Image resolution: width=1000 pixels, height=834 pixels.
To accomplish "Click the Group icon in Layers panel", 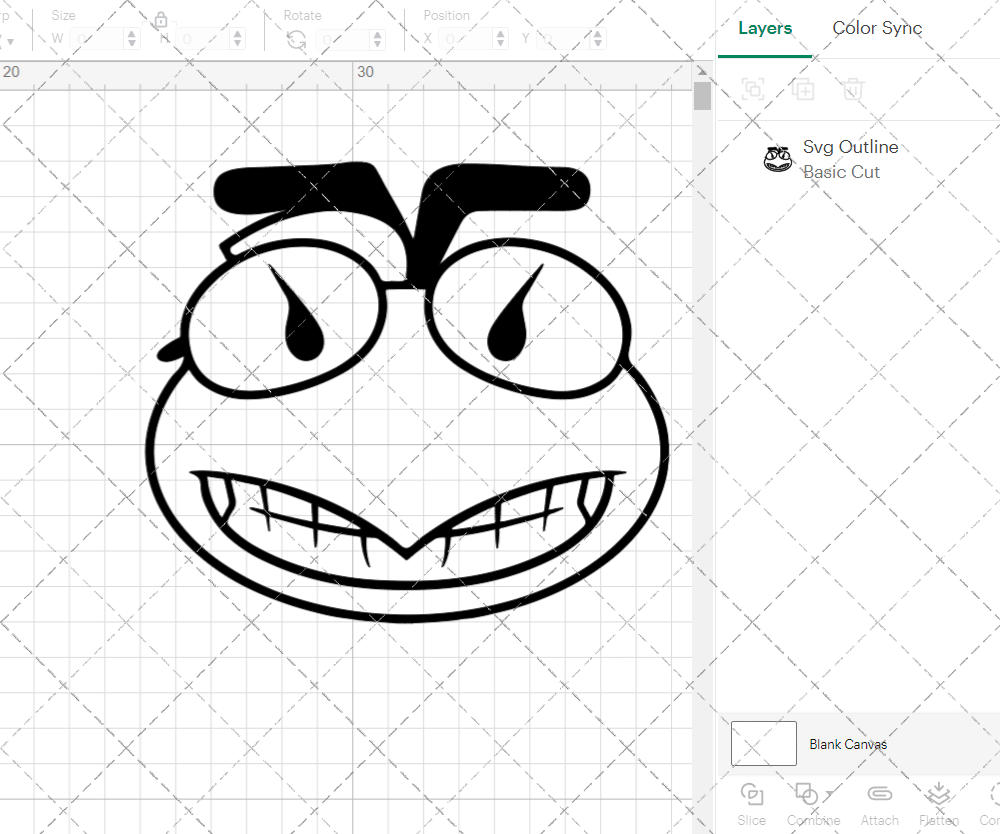I will point(753,90).
